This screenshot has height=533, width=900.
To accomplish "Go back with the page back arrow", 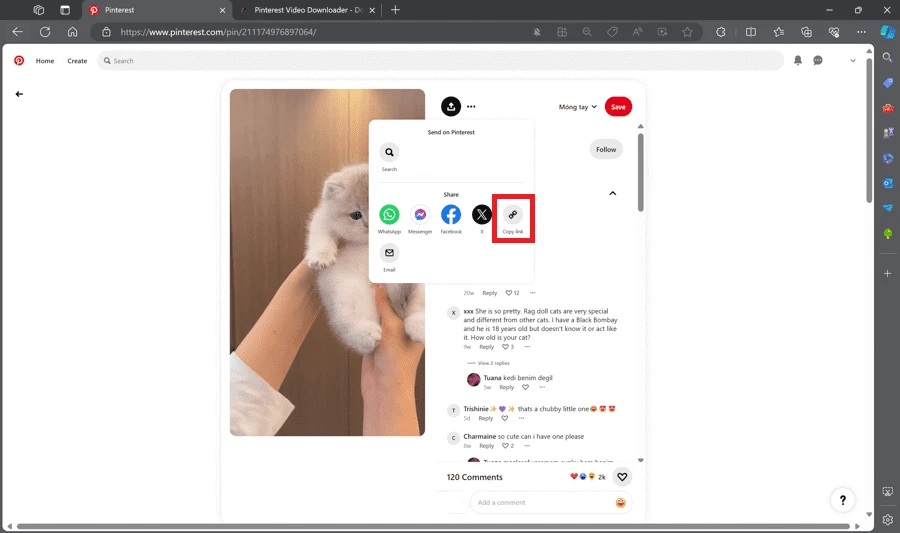I will [19, 94].
